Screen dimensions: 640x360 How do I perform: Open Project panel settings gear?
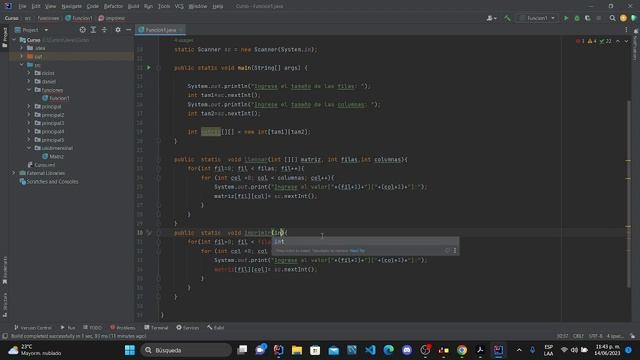click(x=118, y=30)
